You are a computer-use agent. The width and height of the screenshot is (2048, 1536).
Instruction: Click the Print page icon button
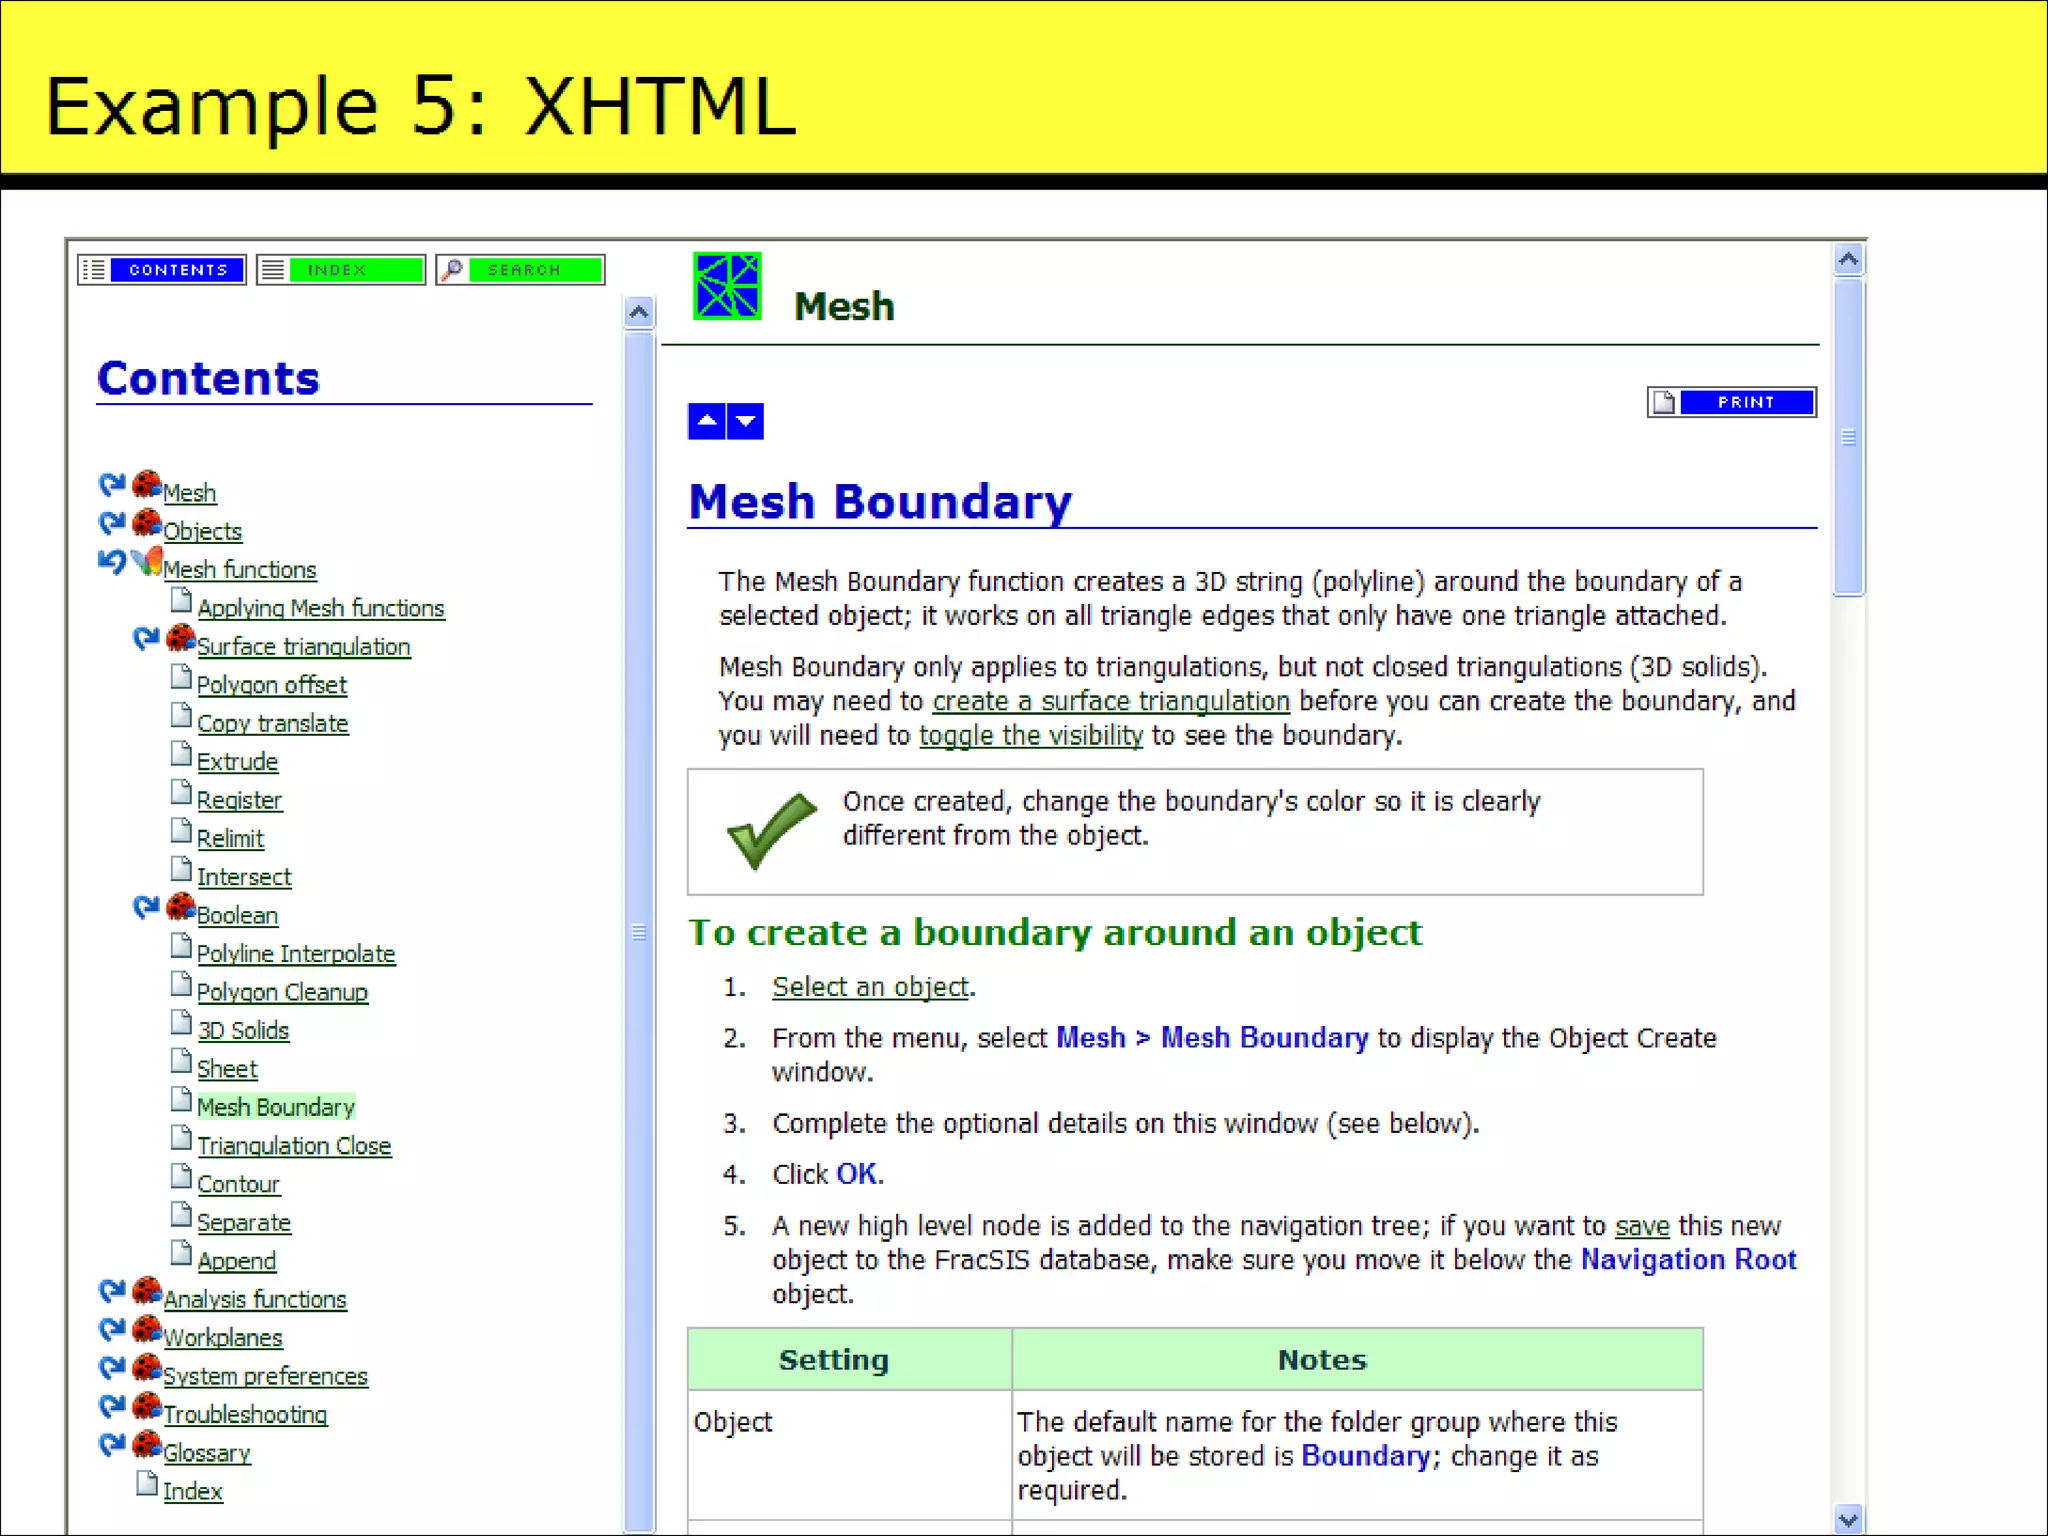(x=1664, y=402)
